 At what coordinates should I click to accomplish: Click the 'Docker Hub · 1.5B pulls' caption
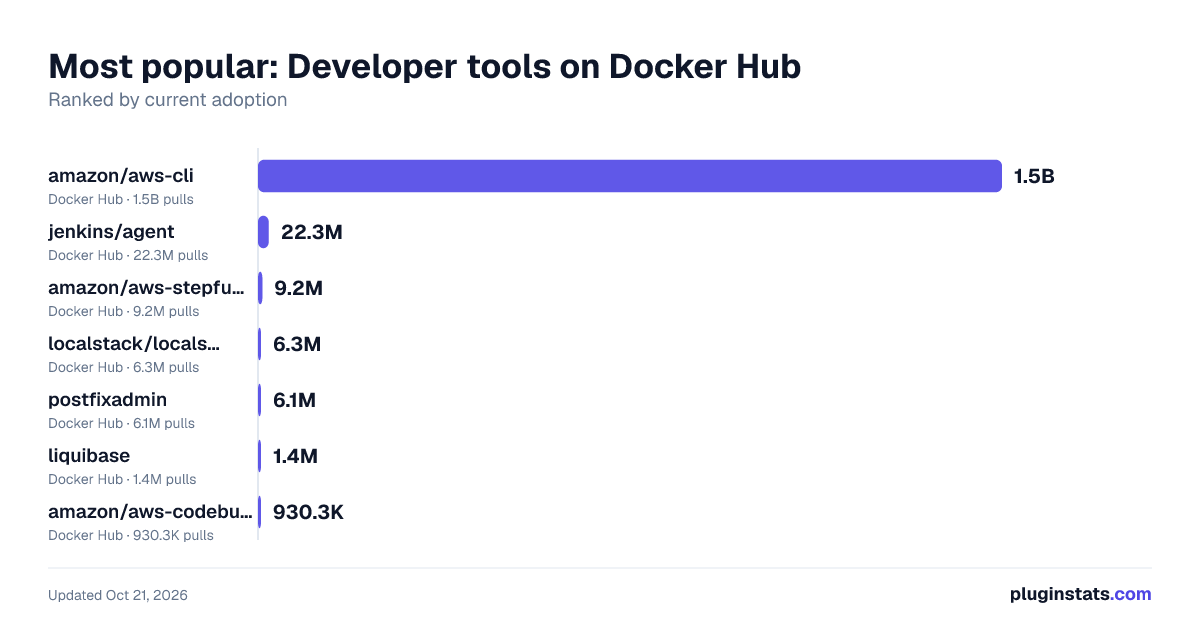click(x=121, y=199)
